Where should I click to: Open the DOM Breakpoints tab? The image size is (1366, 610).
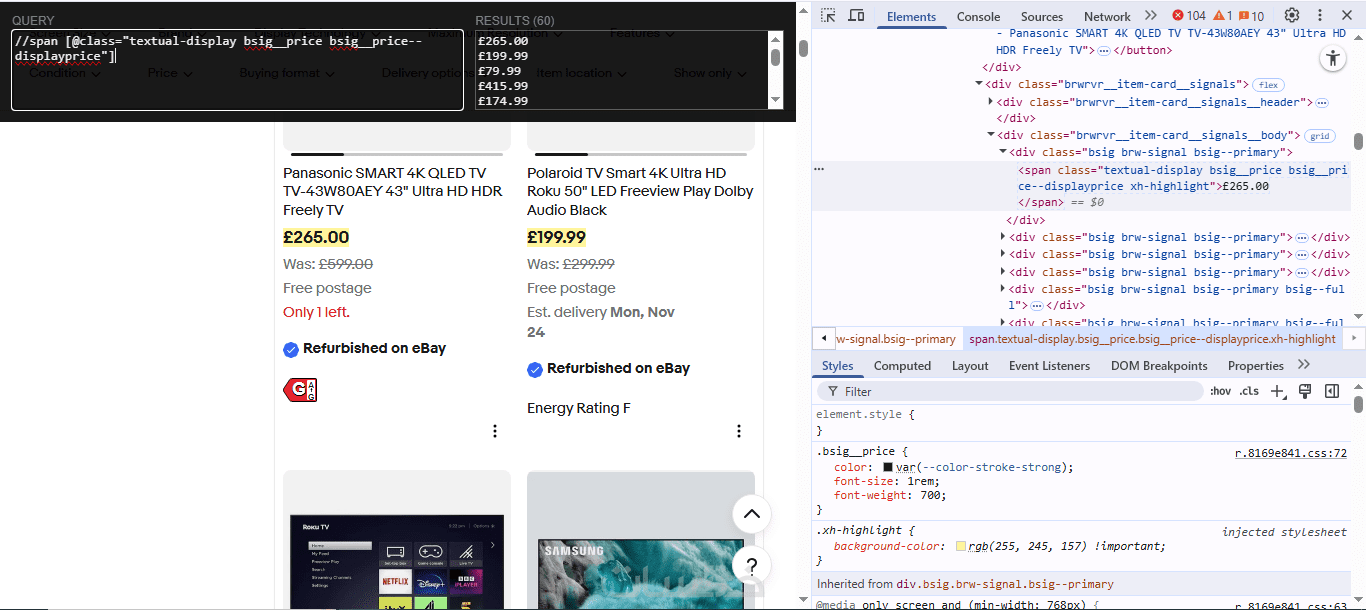(x=1159, y=365)
